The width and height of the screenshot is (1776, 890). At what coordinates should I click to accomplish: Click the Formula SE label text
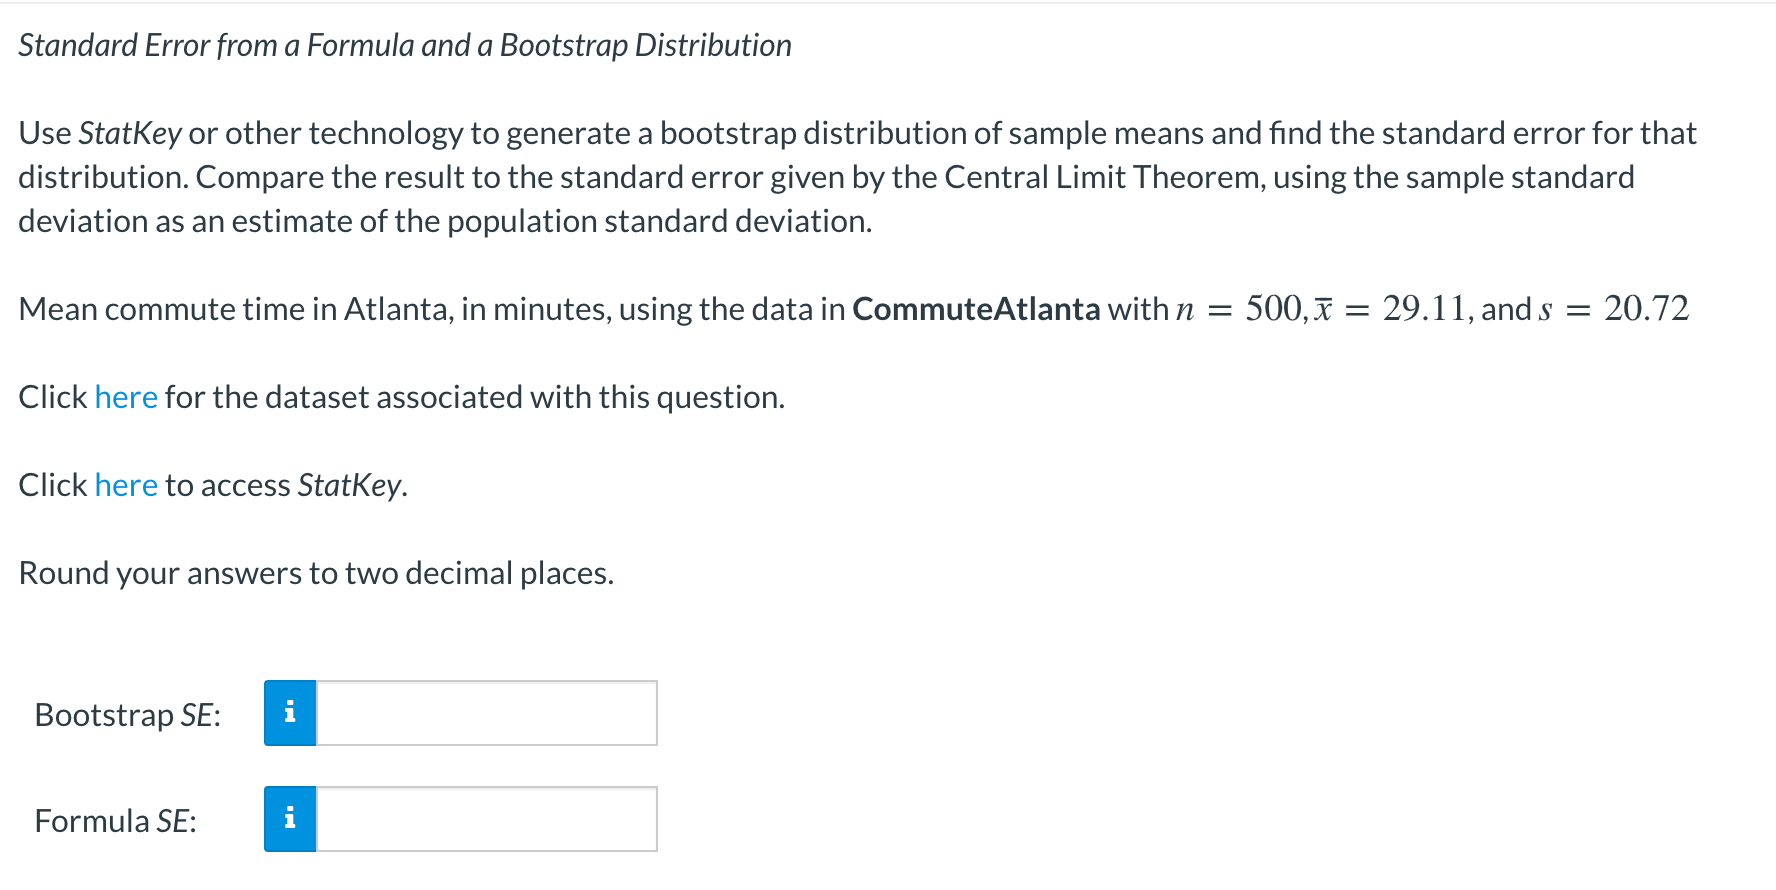113,820
